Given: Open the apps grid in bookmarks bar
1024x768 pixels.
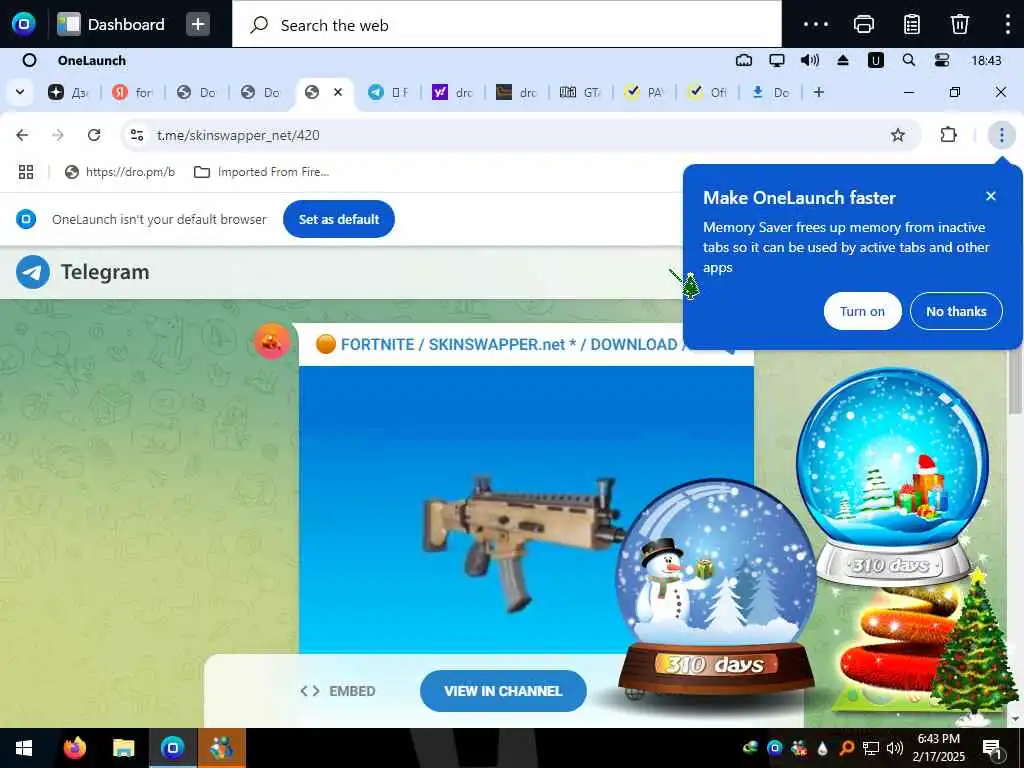Looking at the screenshot, I should pos(26,172).
